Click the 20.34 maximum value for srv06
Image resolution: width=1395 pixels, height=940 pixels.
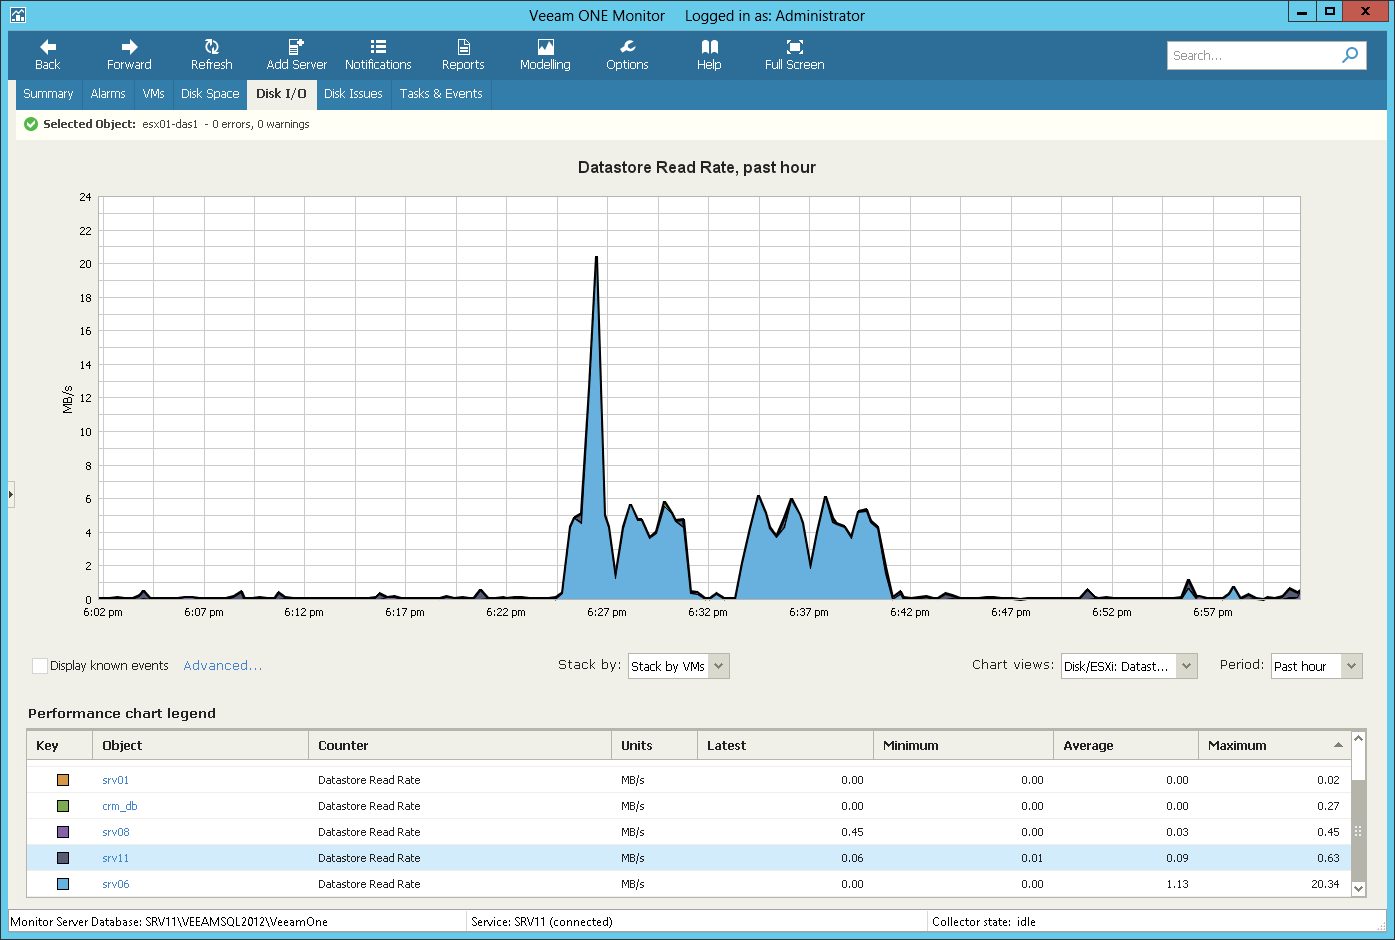pos(1325,884)
